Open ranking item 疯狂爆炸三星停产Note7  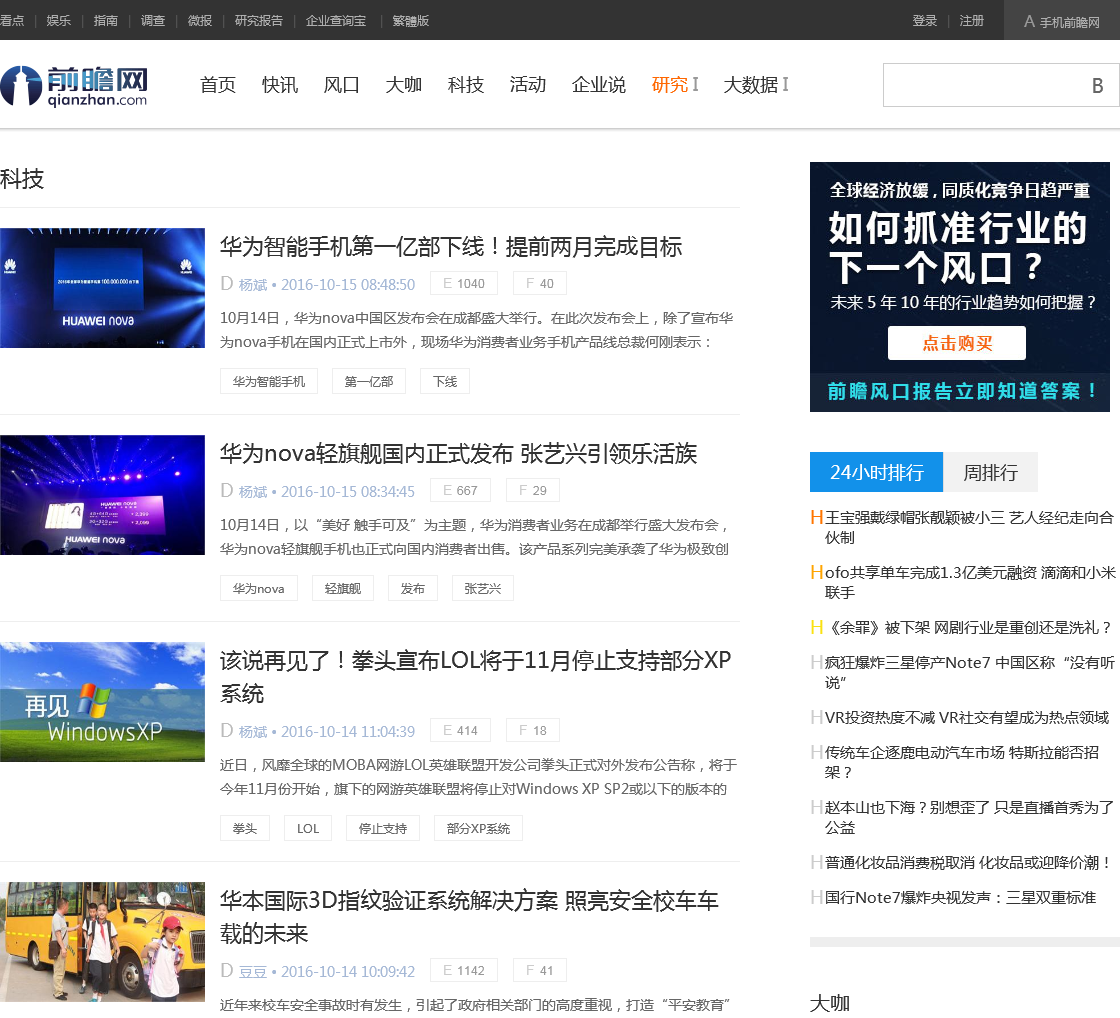click(970, 673)
